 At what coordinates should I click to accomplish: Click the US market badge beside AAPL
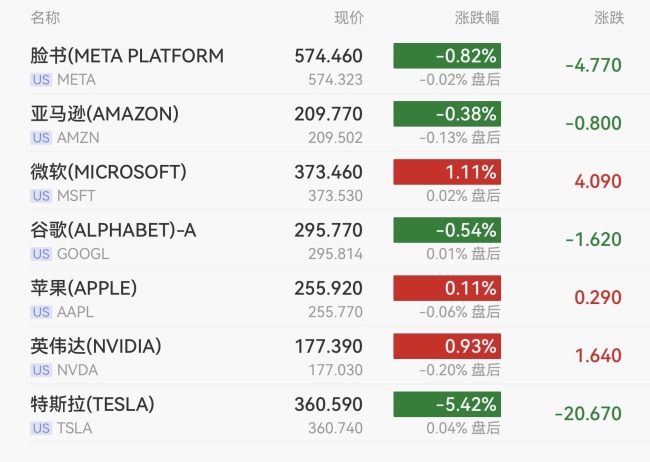[x=41, y=312]
